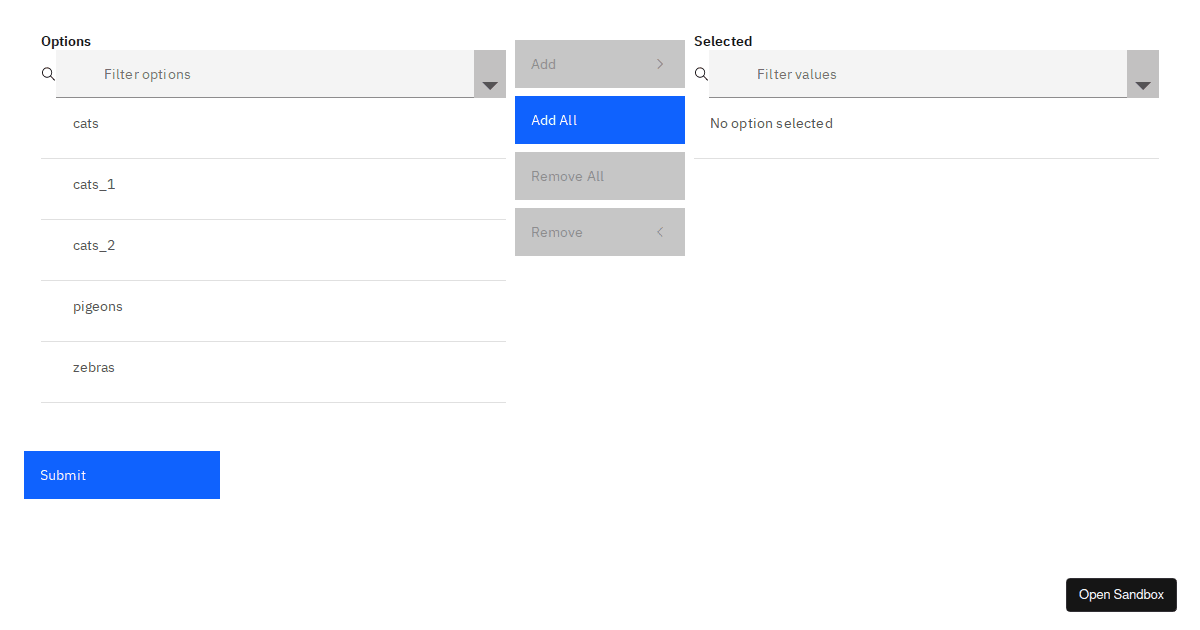The height and width of the screenshot is (630, 1200).
Task: Click the Remove All button
Action: pos(599,175)
